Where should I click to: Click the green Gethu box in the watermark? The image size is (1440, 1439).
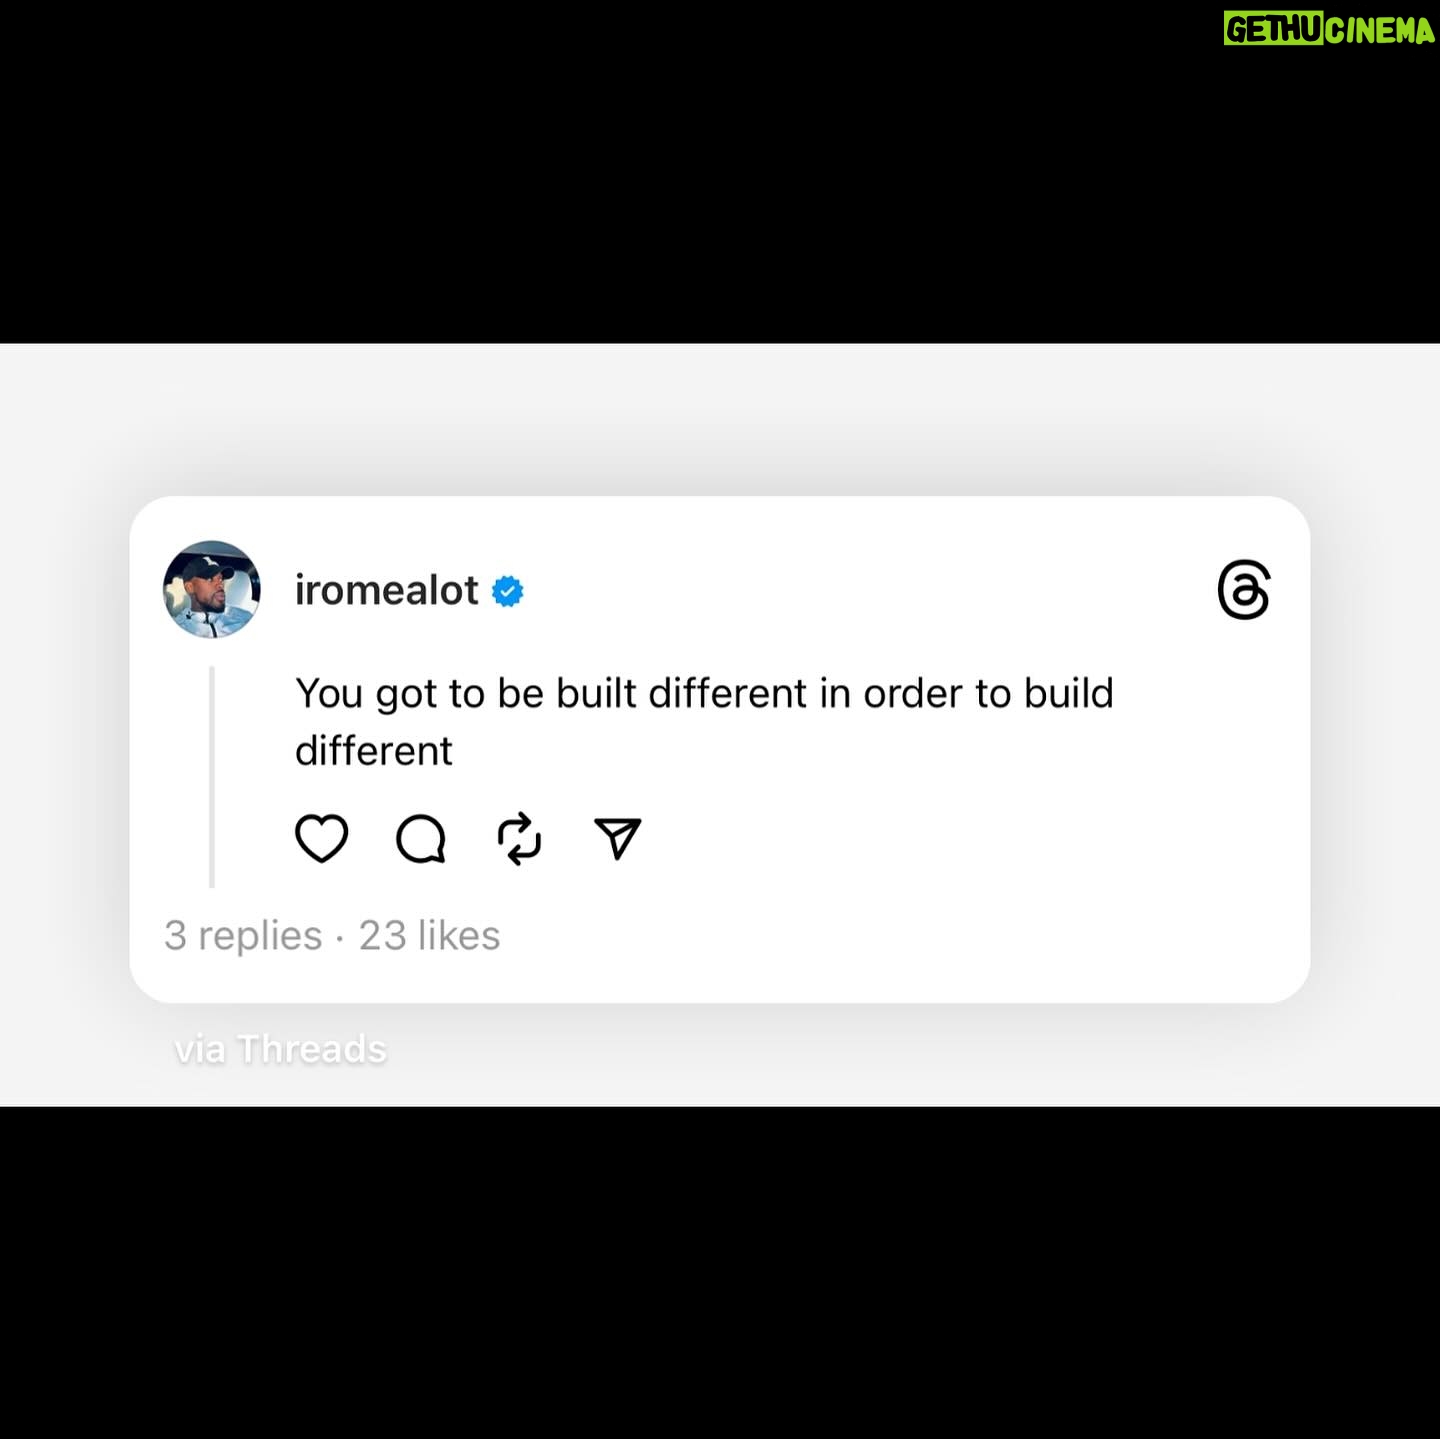click(1274, 30)
